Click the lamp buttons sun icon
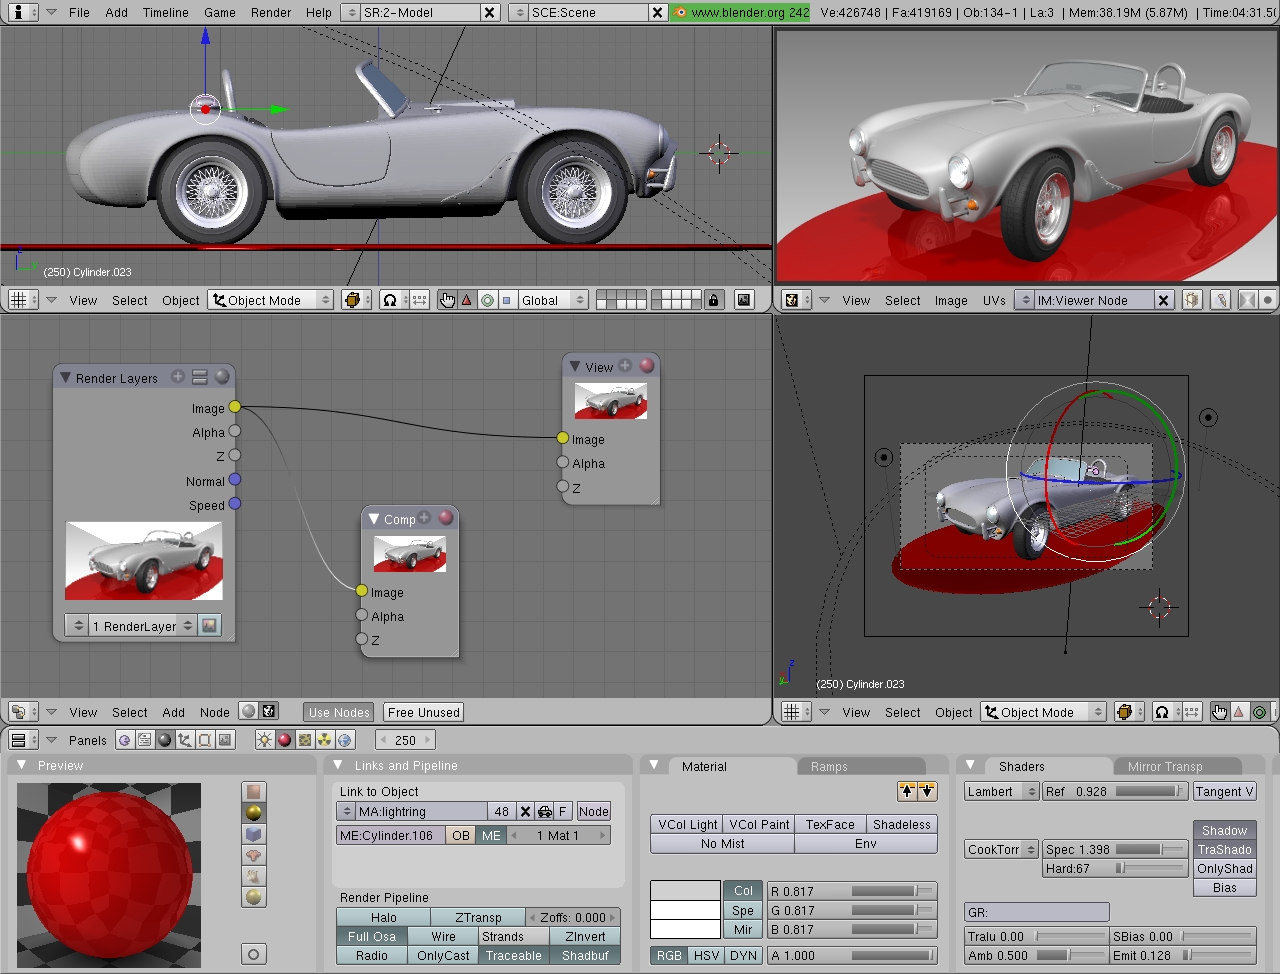 [x=266, y=739]
